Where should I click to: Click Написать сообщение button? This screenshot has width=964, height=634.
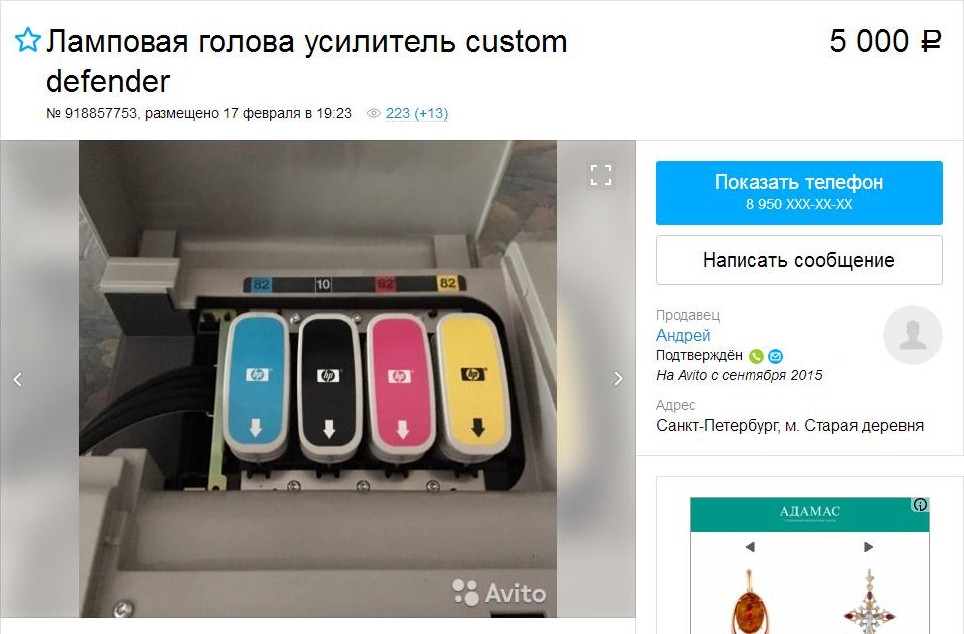[799, 260]
